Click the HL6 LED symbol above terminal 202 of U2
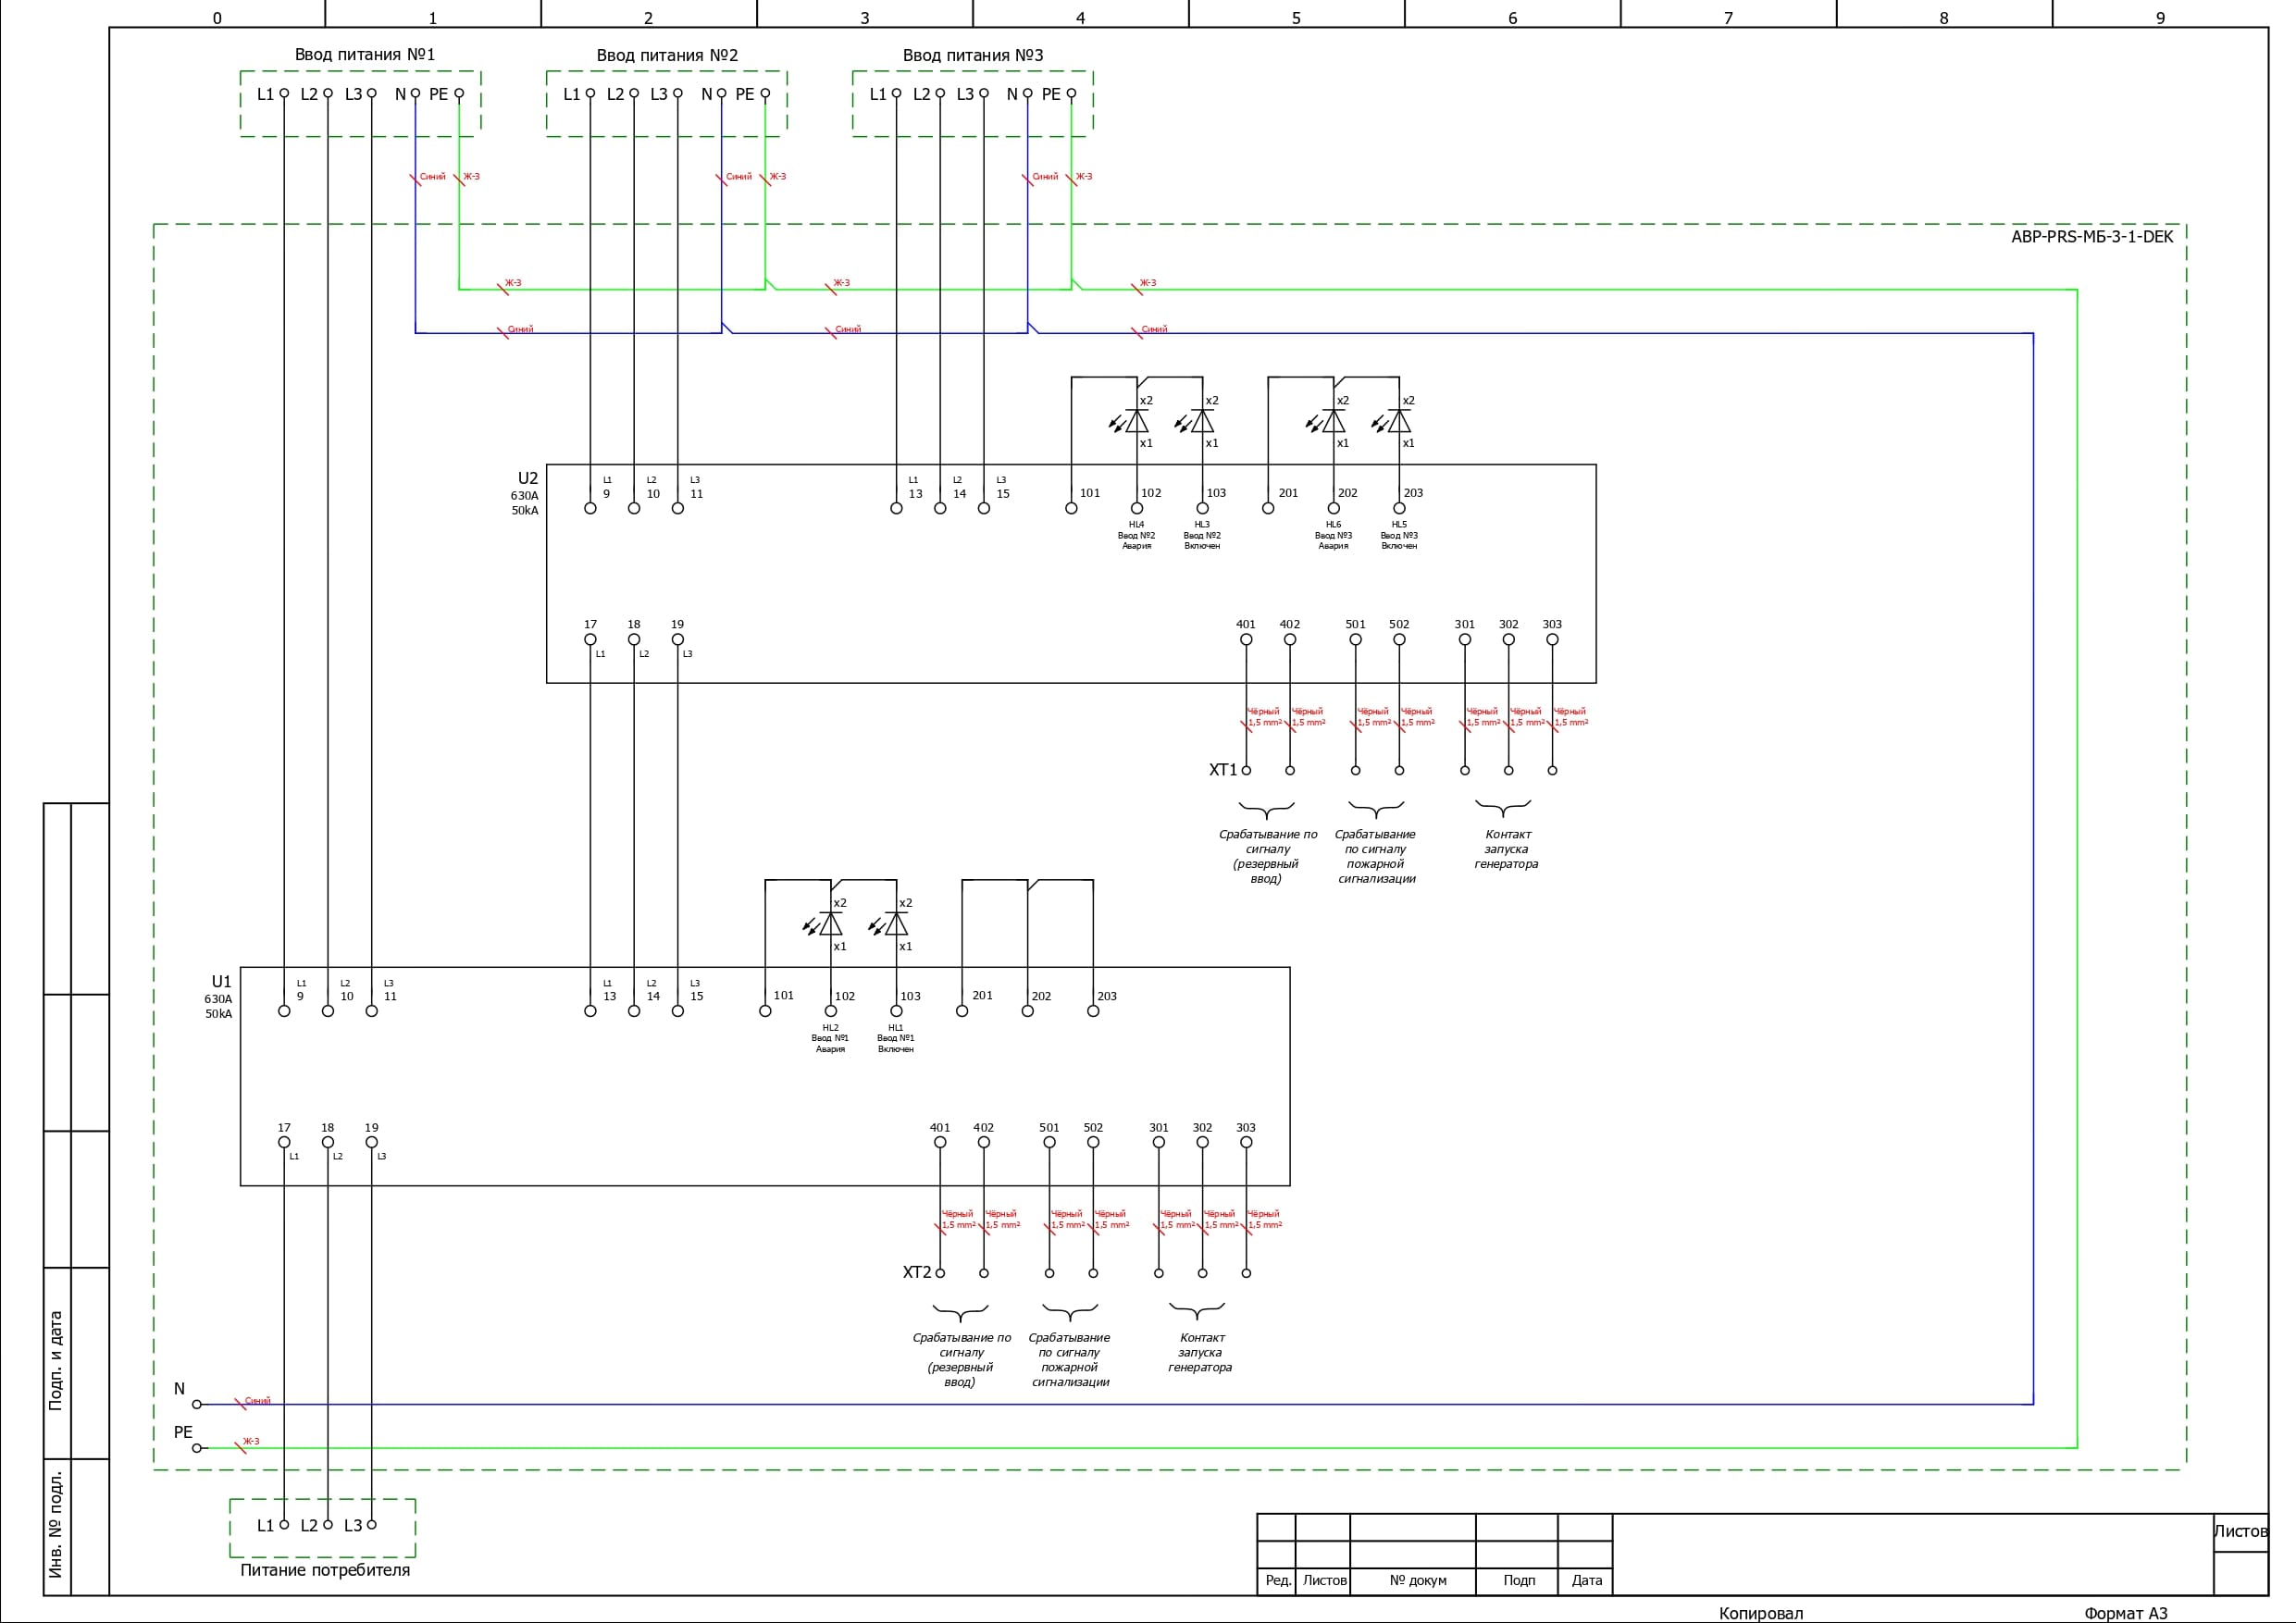Viewport: 2296px width, 1623px height. 1333,421
